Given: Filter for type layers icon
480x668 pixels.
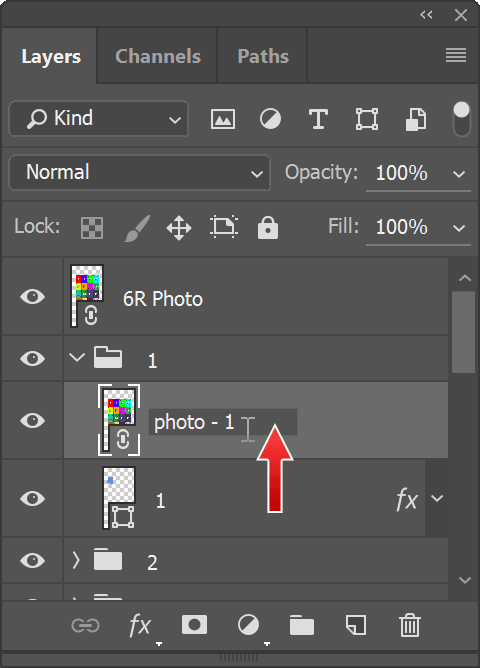Looking at the screenshot, I should [x=318, y=119].
